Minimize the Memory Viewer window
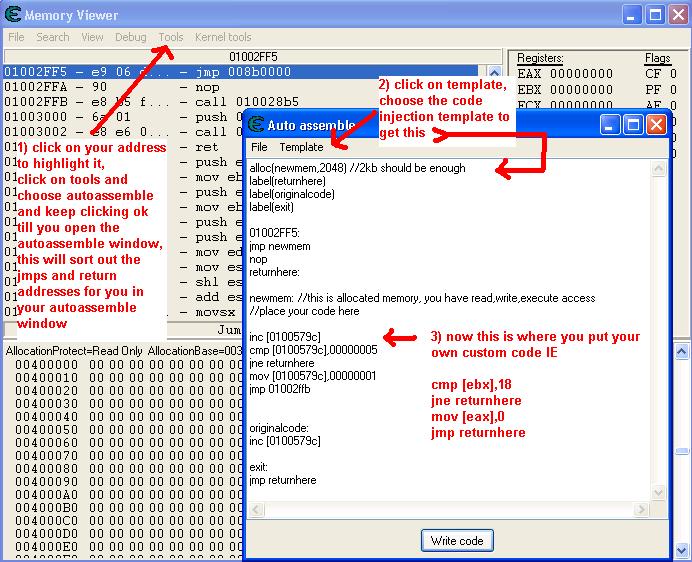The image size is (692, 562). click(x=632, y=15)
